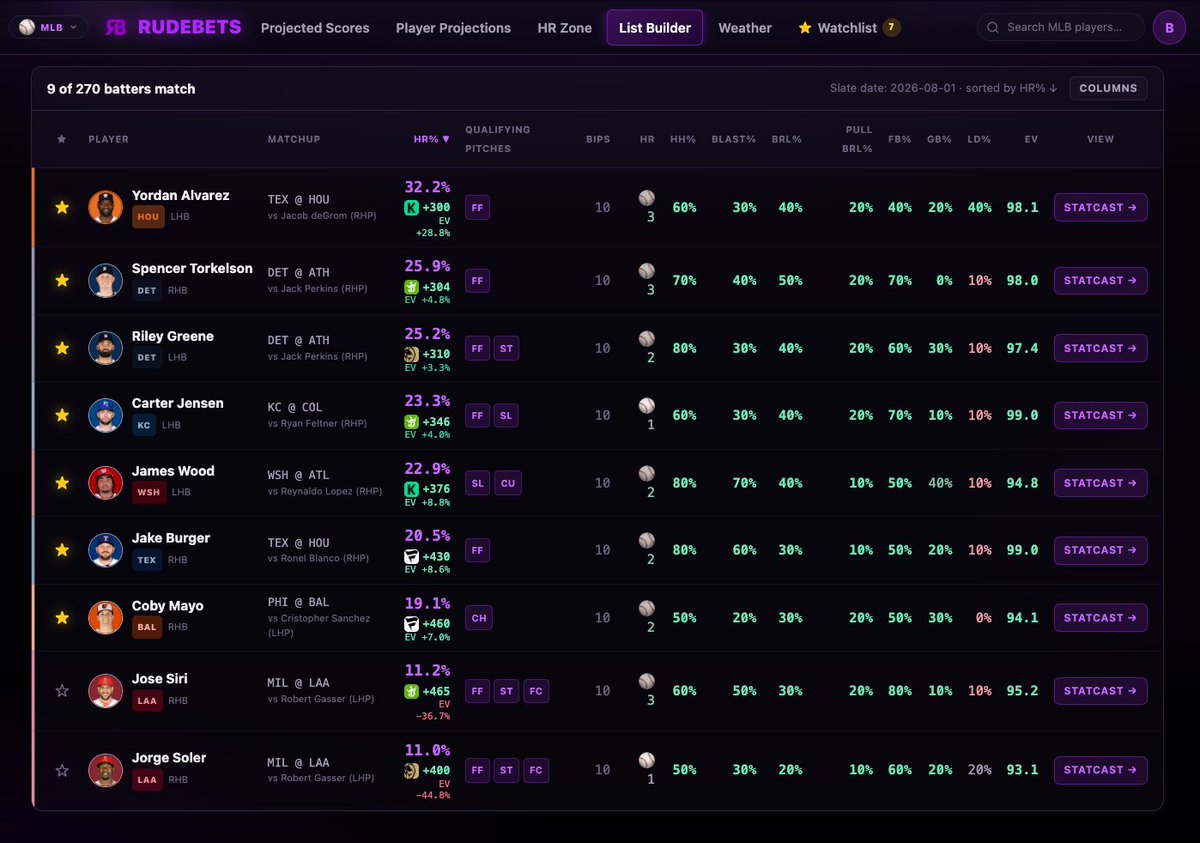The width and height of the screenshot is (1200, 843).
Task: Click the sportsbook icon beside Wood's +376 odds
Action: click(x=410, y=489)
